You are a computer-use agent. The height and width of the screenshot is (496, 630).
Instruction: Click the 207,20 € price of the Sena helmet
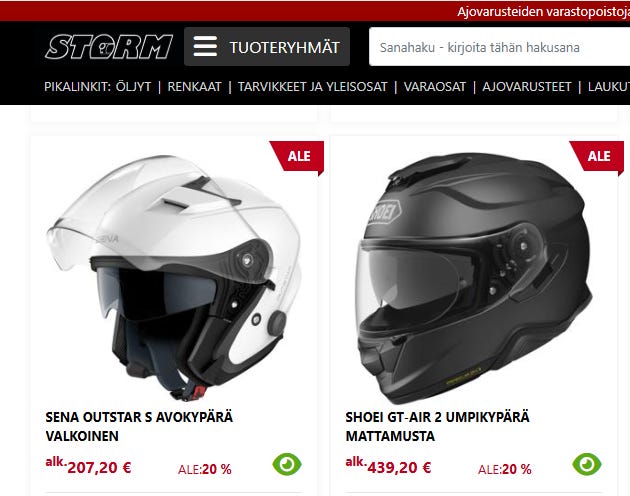pos(99,468)
